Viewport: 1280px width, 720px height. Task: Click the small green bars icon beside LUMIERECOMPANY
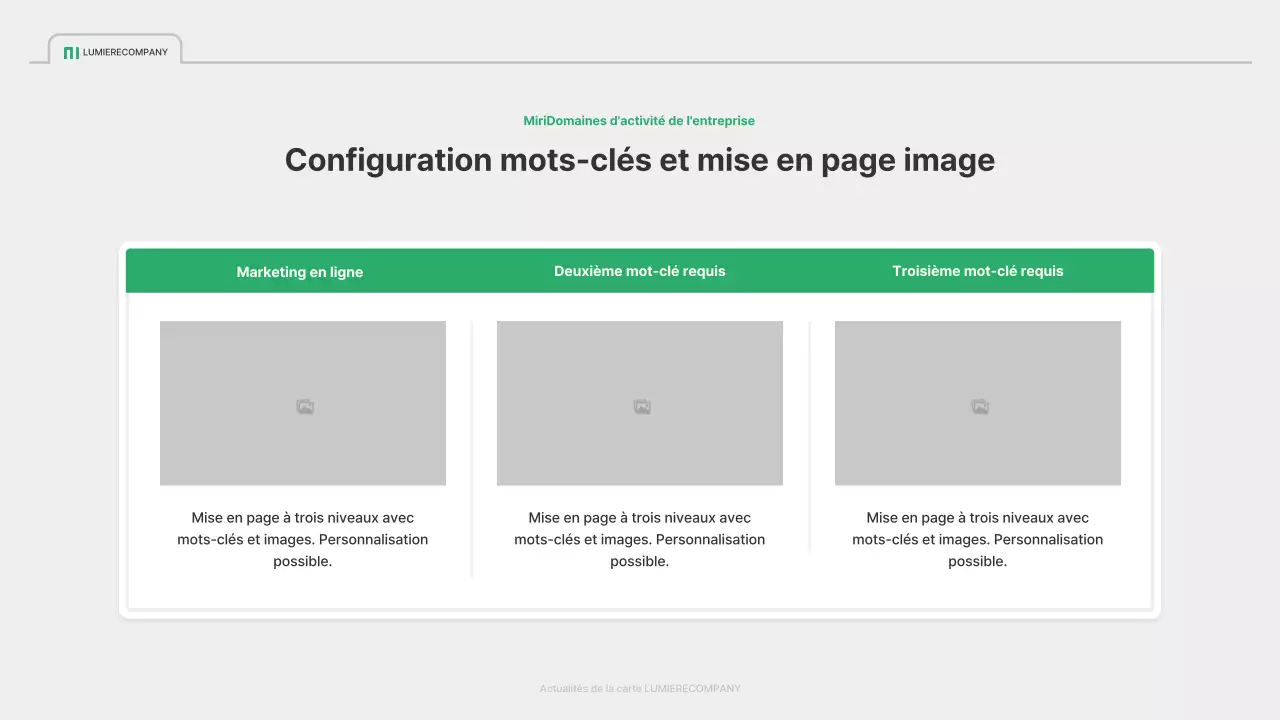pyautogui.click(x=71, y=53)
